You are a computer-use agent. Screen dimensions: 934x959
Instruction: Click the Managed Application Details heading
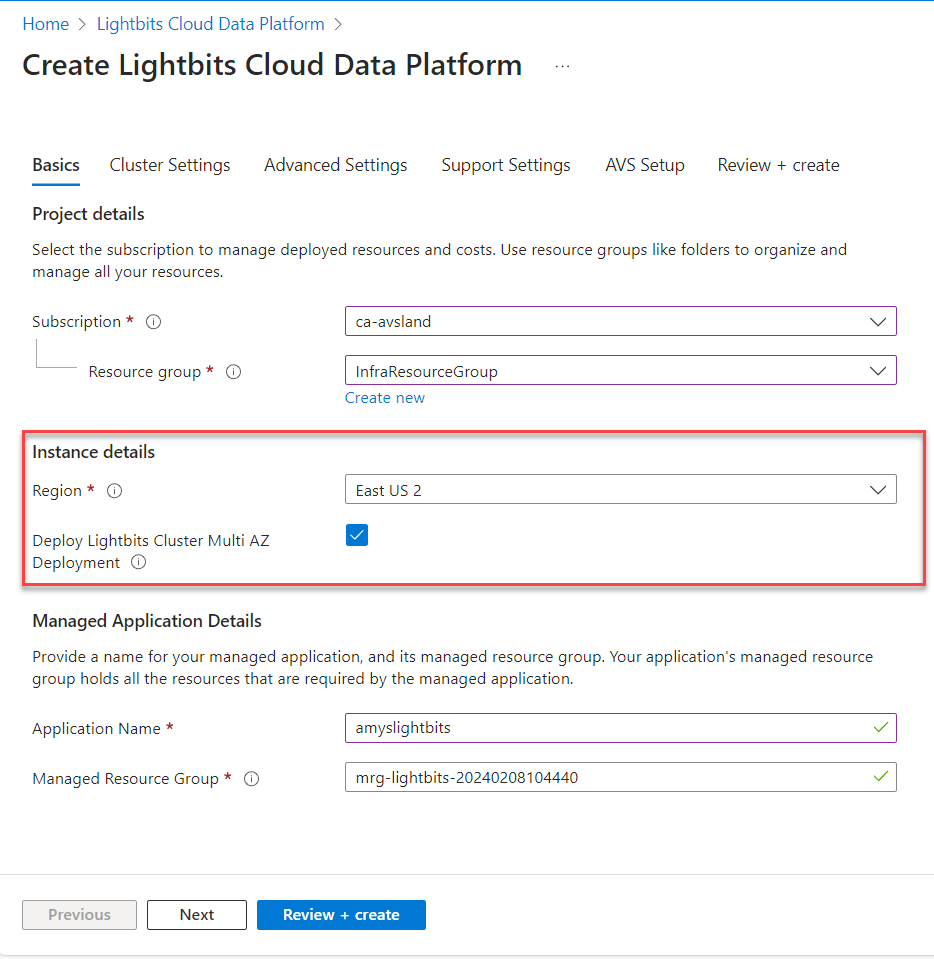[x=147, y=621]
